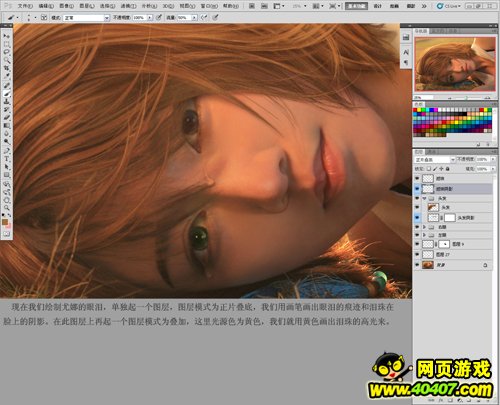Select the Crop tool
Screen dimensions: 500x405
[x=6, y=68]
